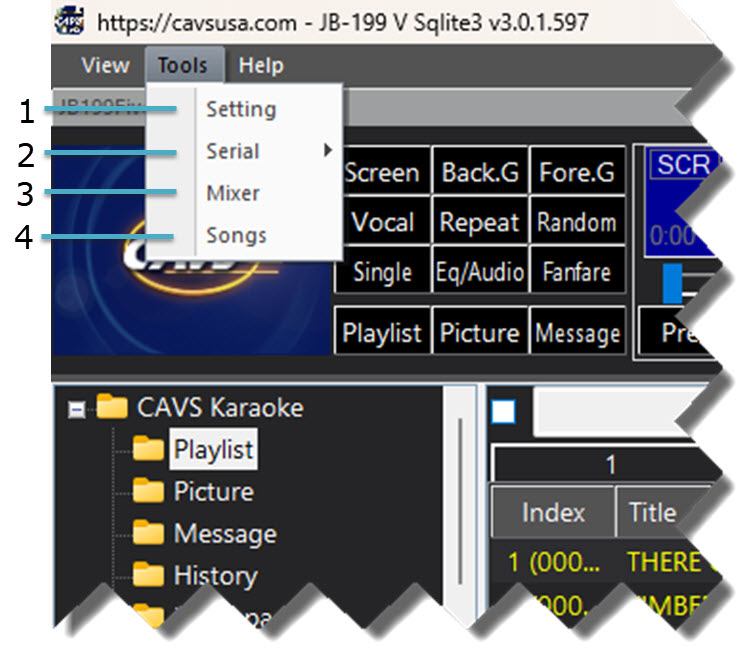This screenshot has width=751, height=659.
Task: Click the Fanfare button
Action: (x=576, y=272)
